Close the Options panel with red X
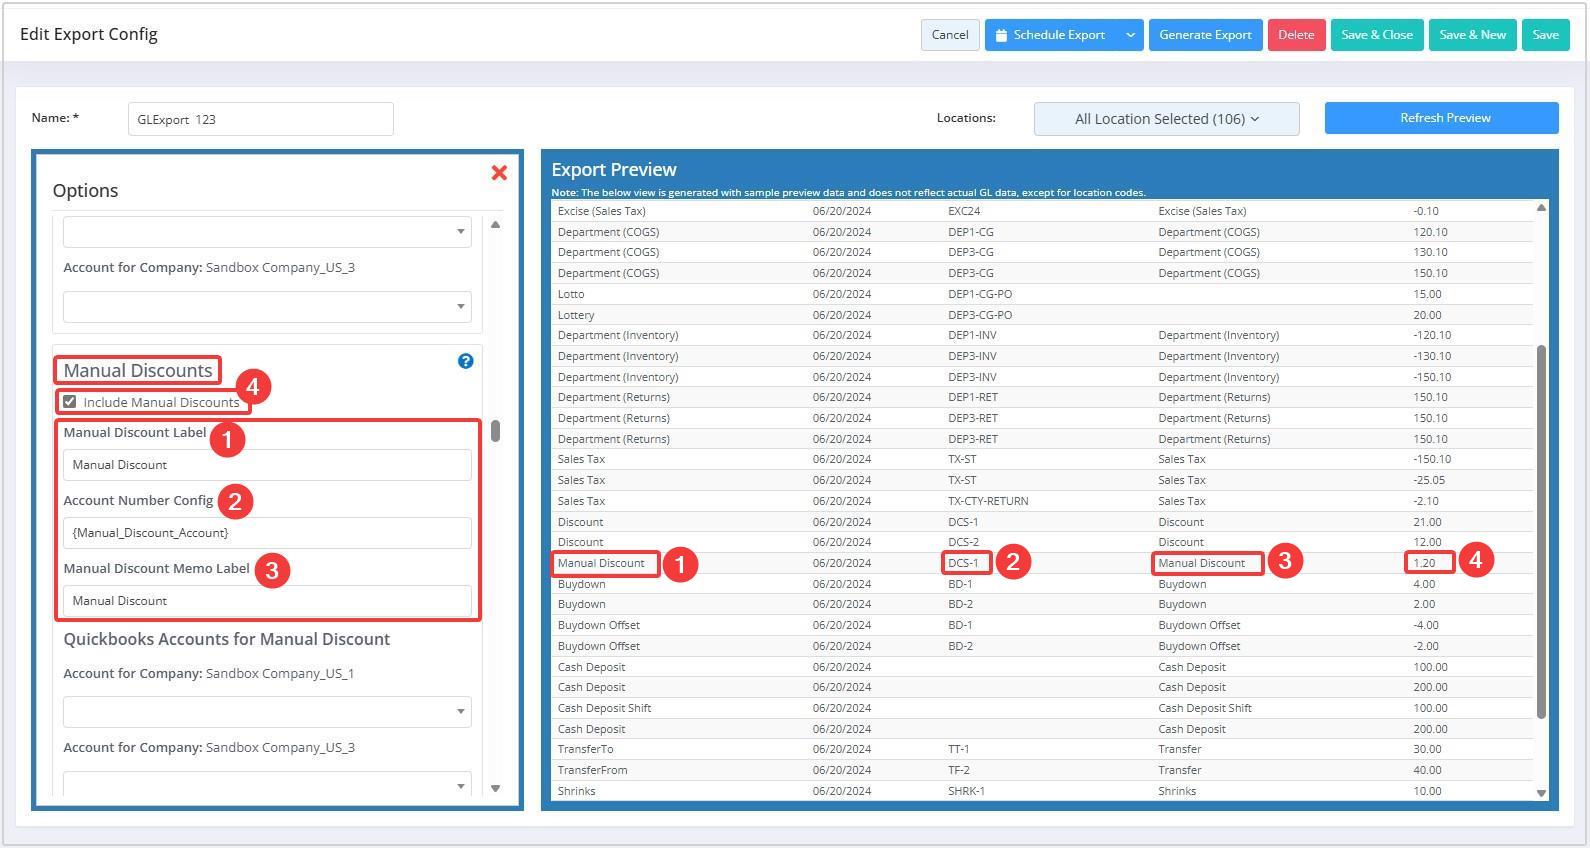The image size is (1590, 848). pyautogui.click(x=499, y=173)
